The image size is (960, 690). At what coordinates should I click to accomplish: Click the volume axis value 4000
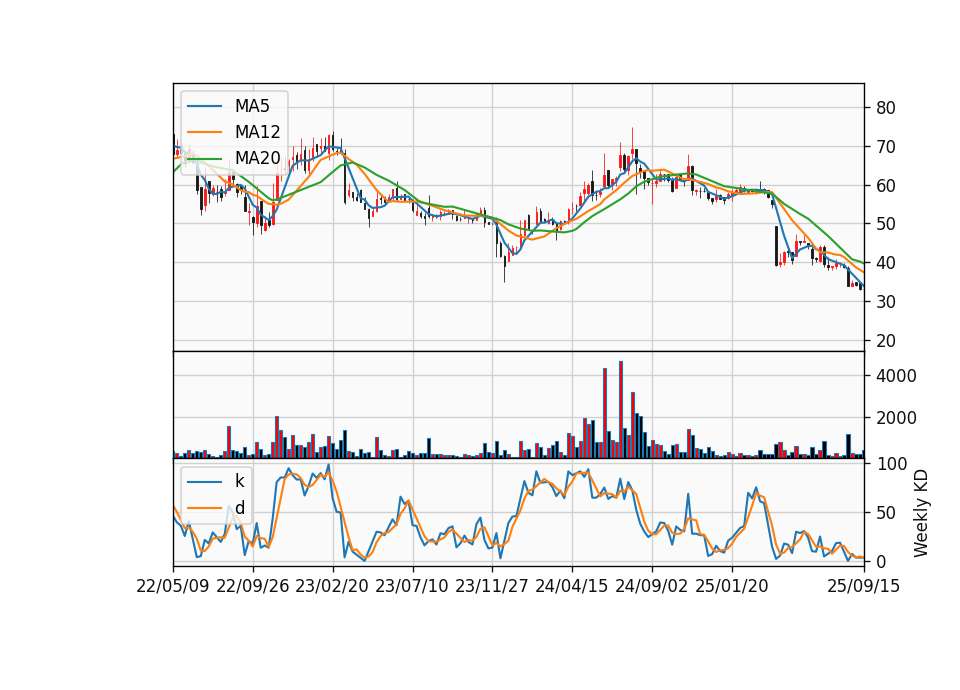(x=896, y=376)
